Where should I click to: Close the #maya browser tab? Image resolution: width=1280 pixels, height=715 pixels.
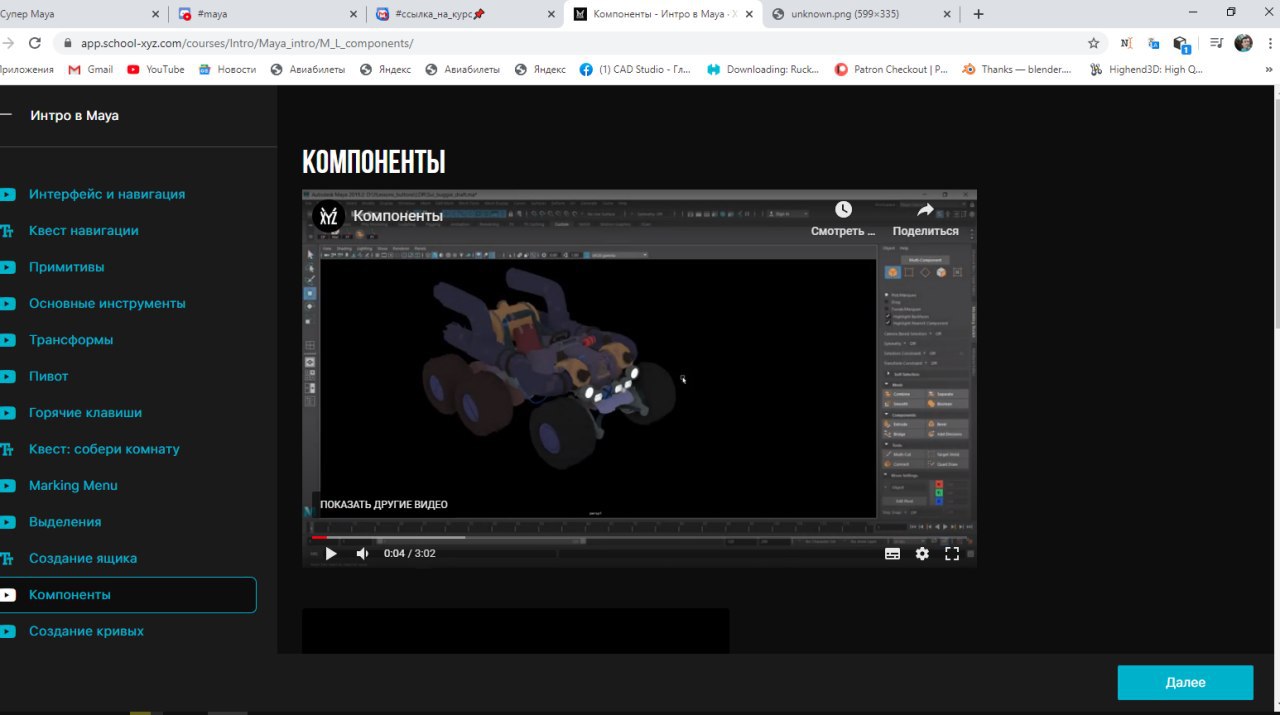pos(352,14)
